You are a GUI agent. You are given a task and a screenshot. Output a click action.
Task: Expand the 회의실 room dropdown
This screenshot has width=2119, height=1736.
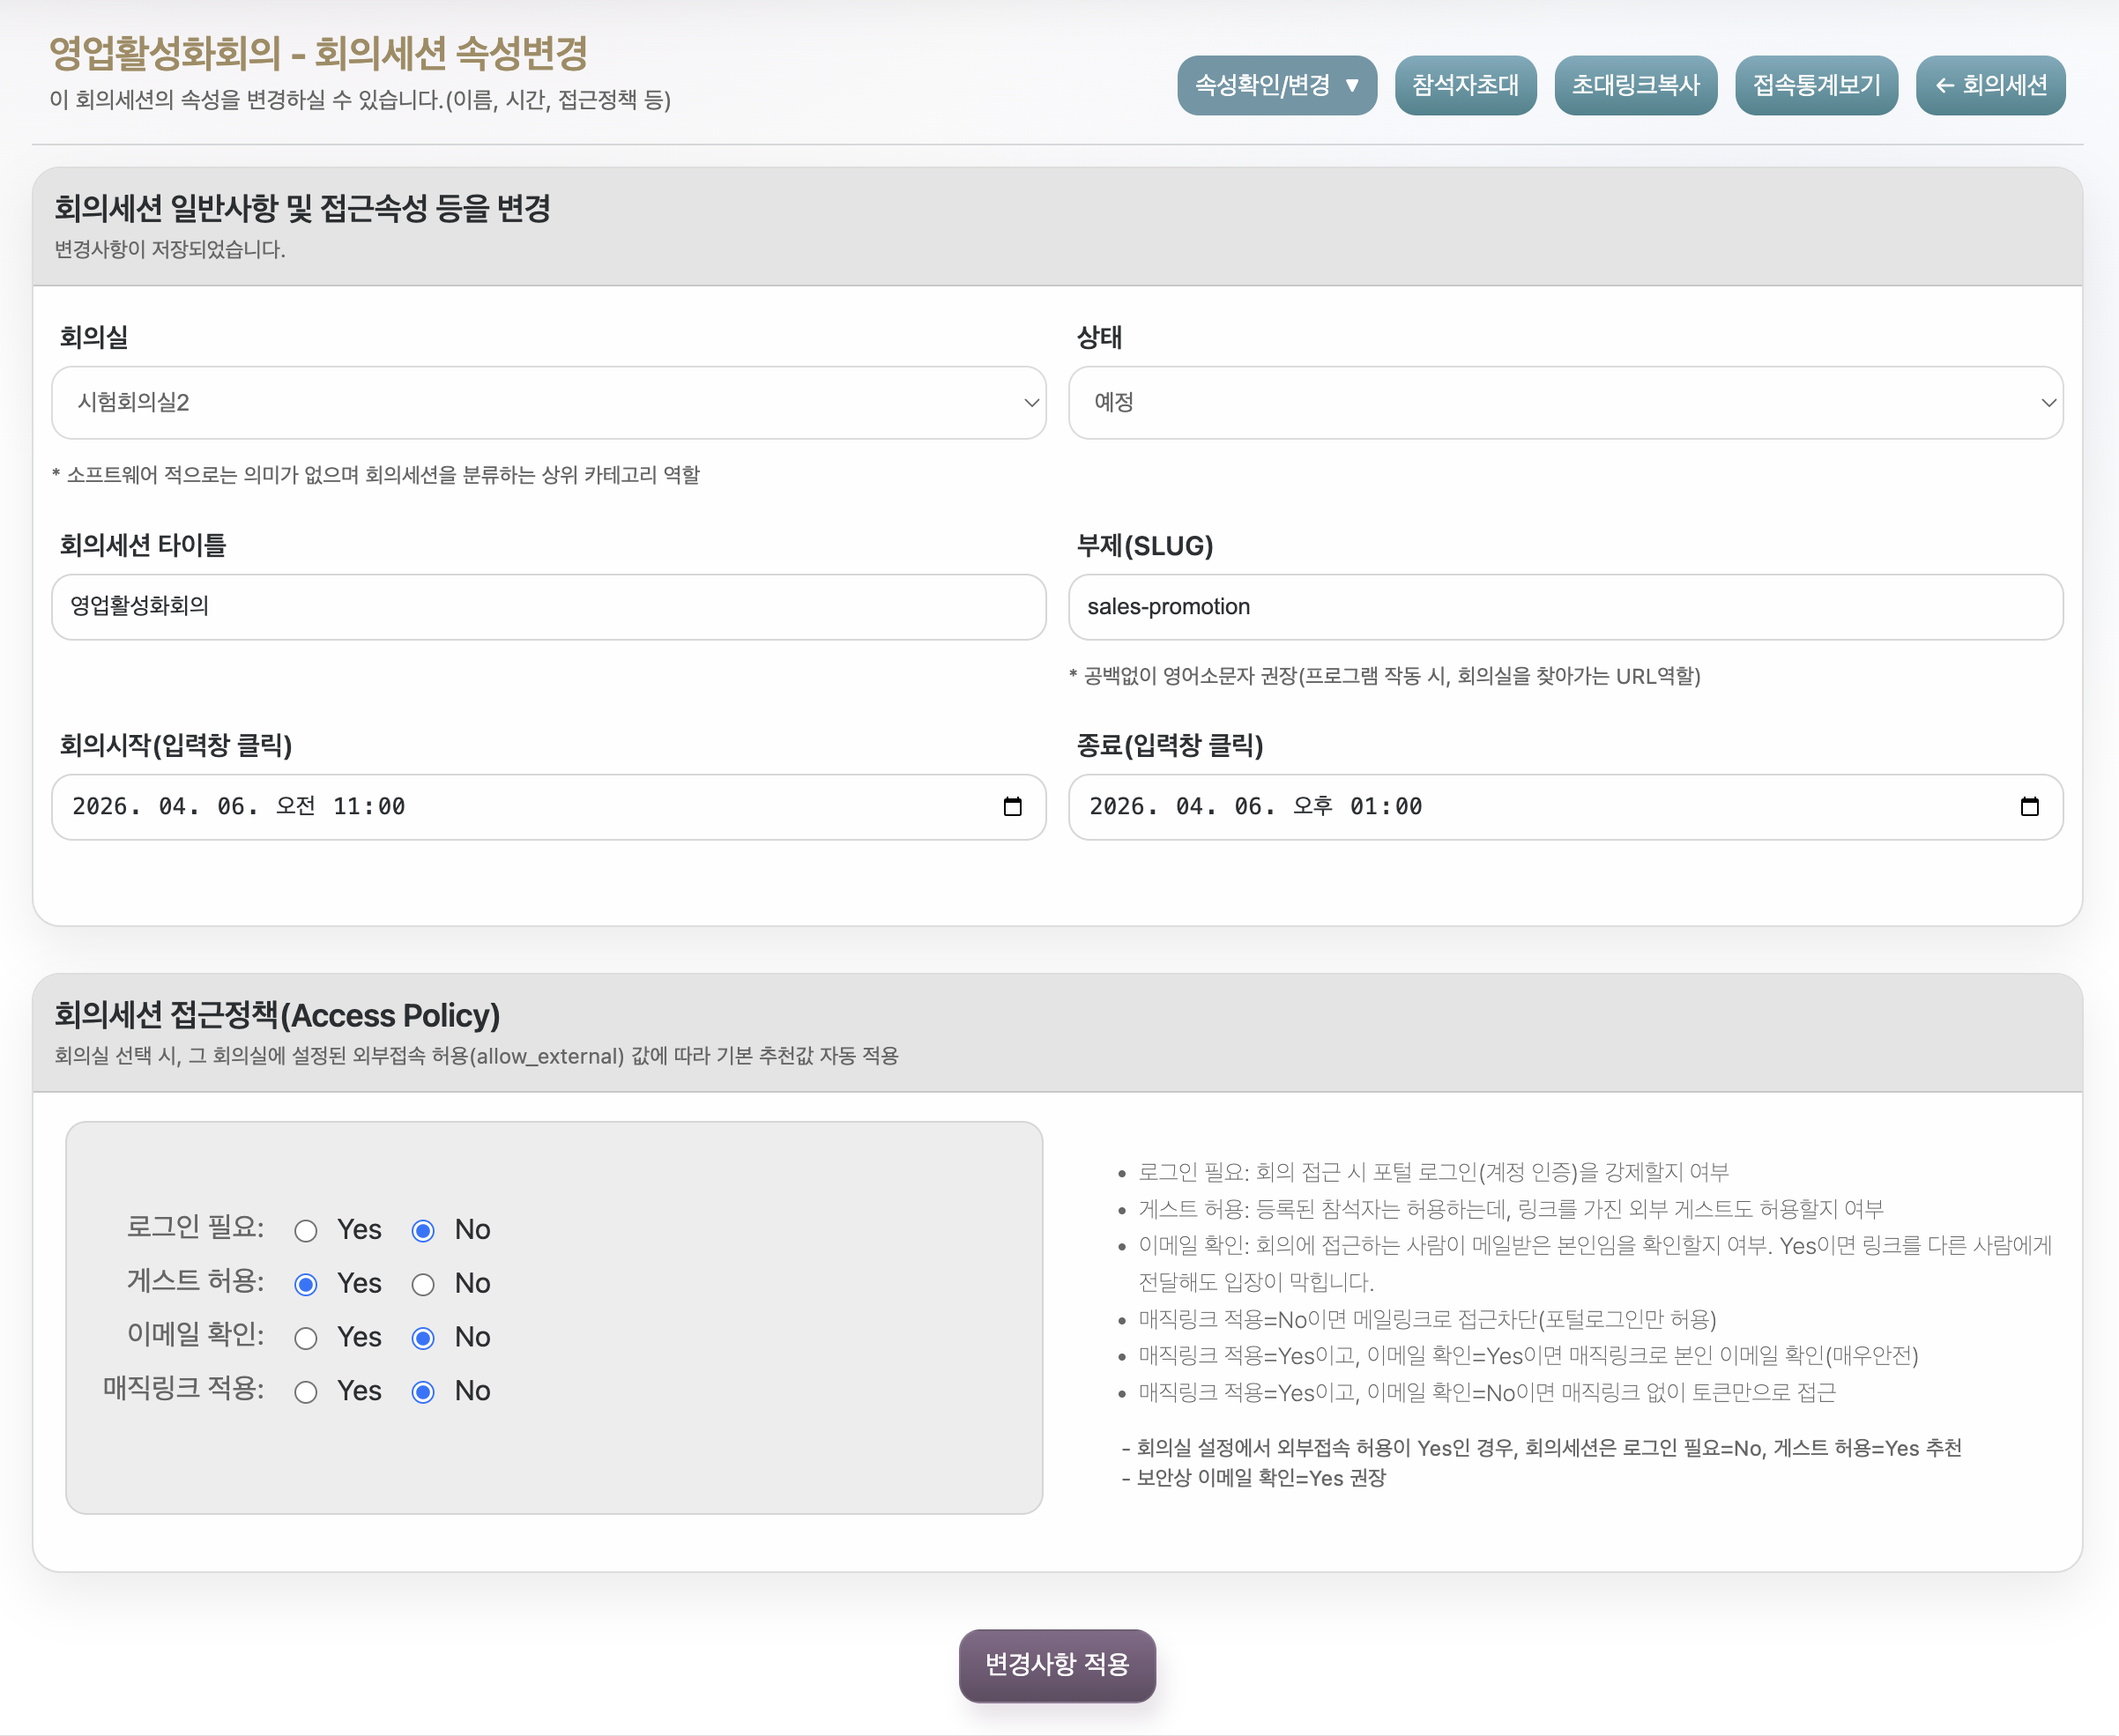[x=548, y=403]
